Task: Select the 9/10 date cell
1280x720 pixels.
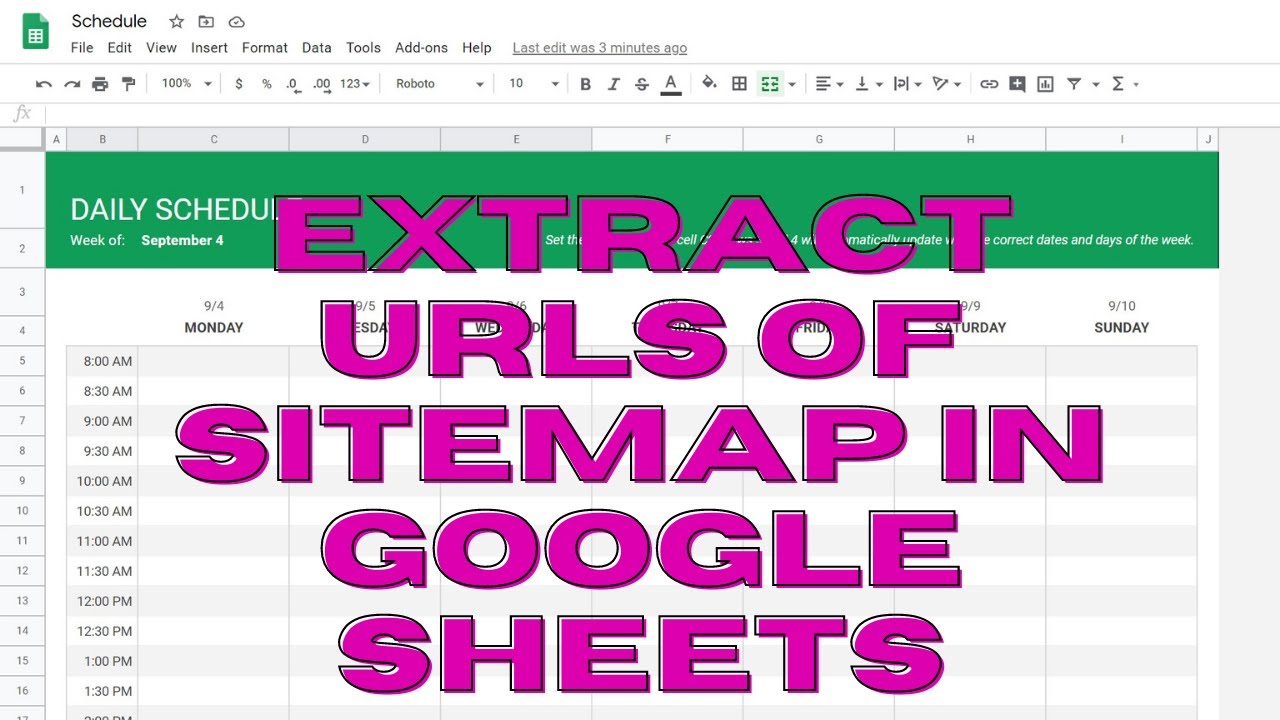Action: pos(1122,306)
